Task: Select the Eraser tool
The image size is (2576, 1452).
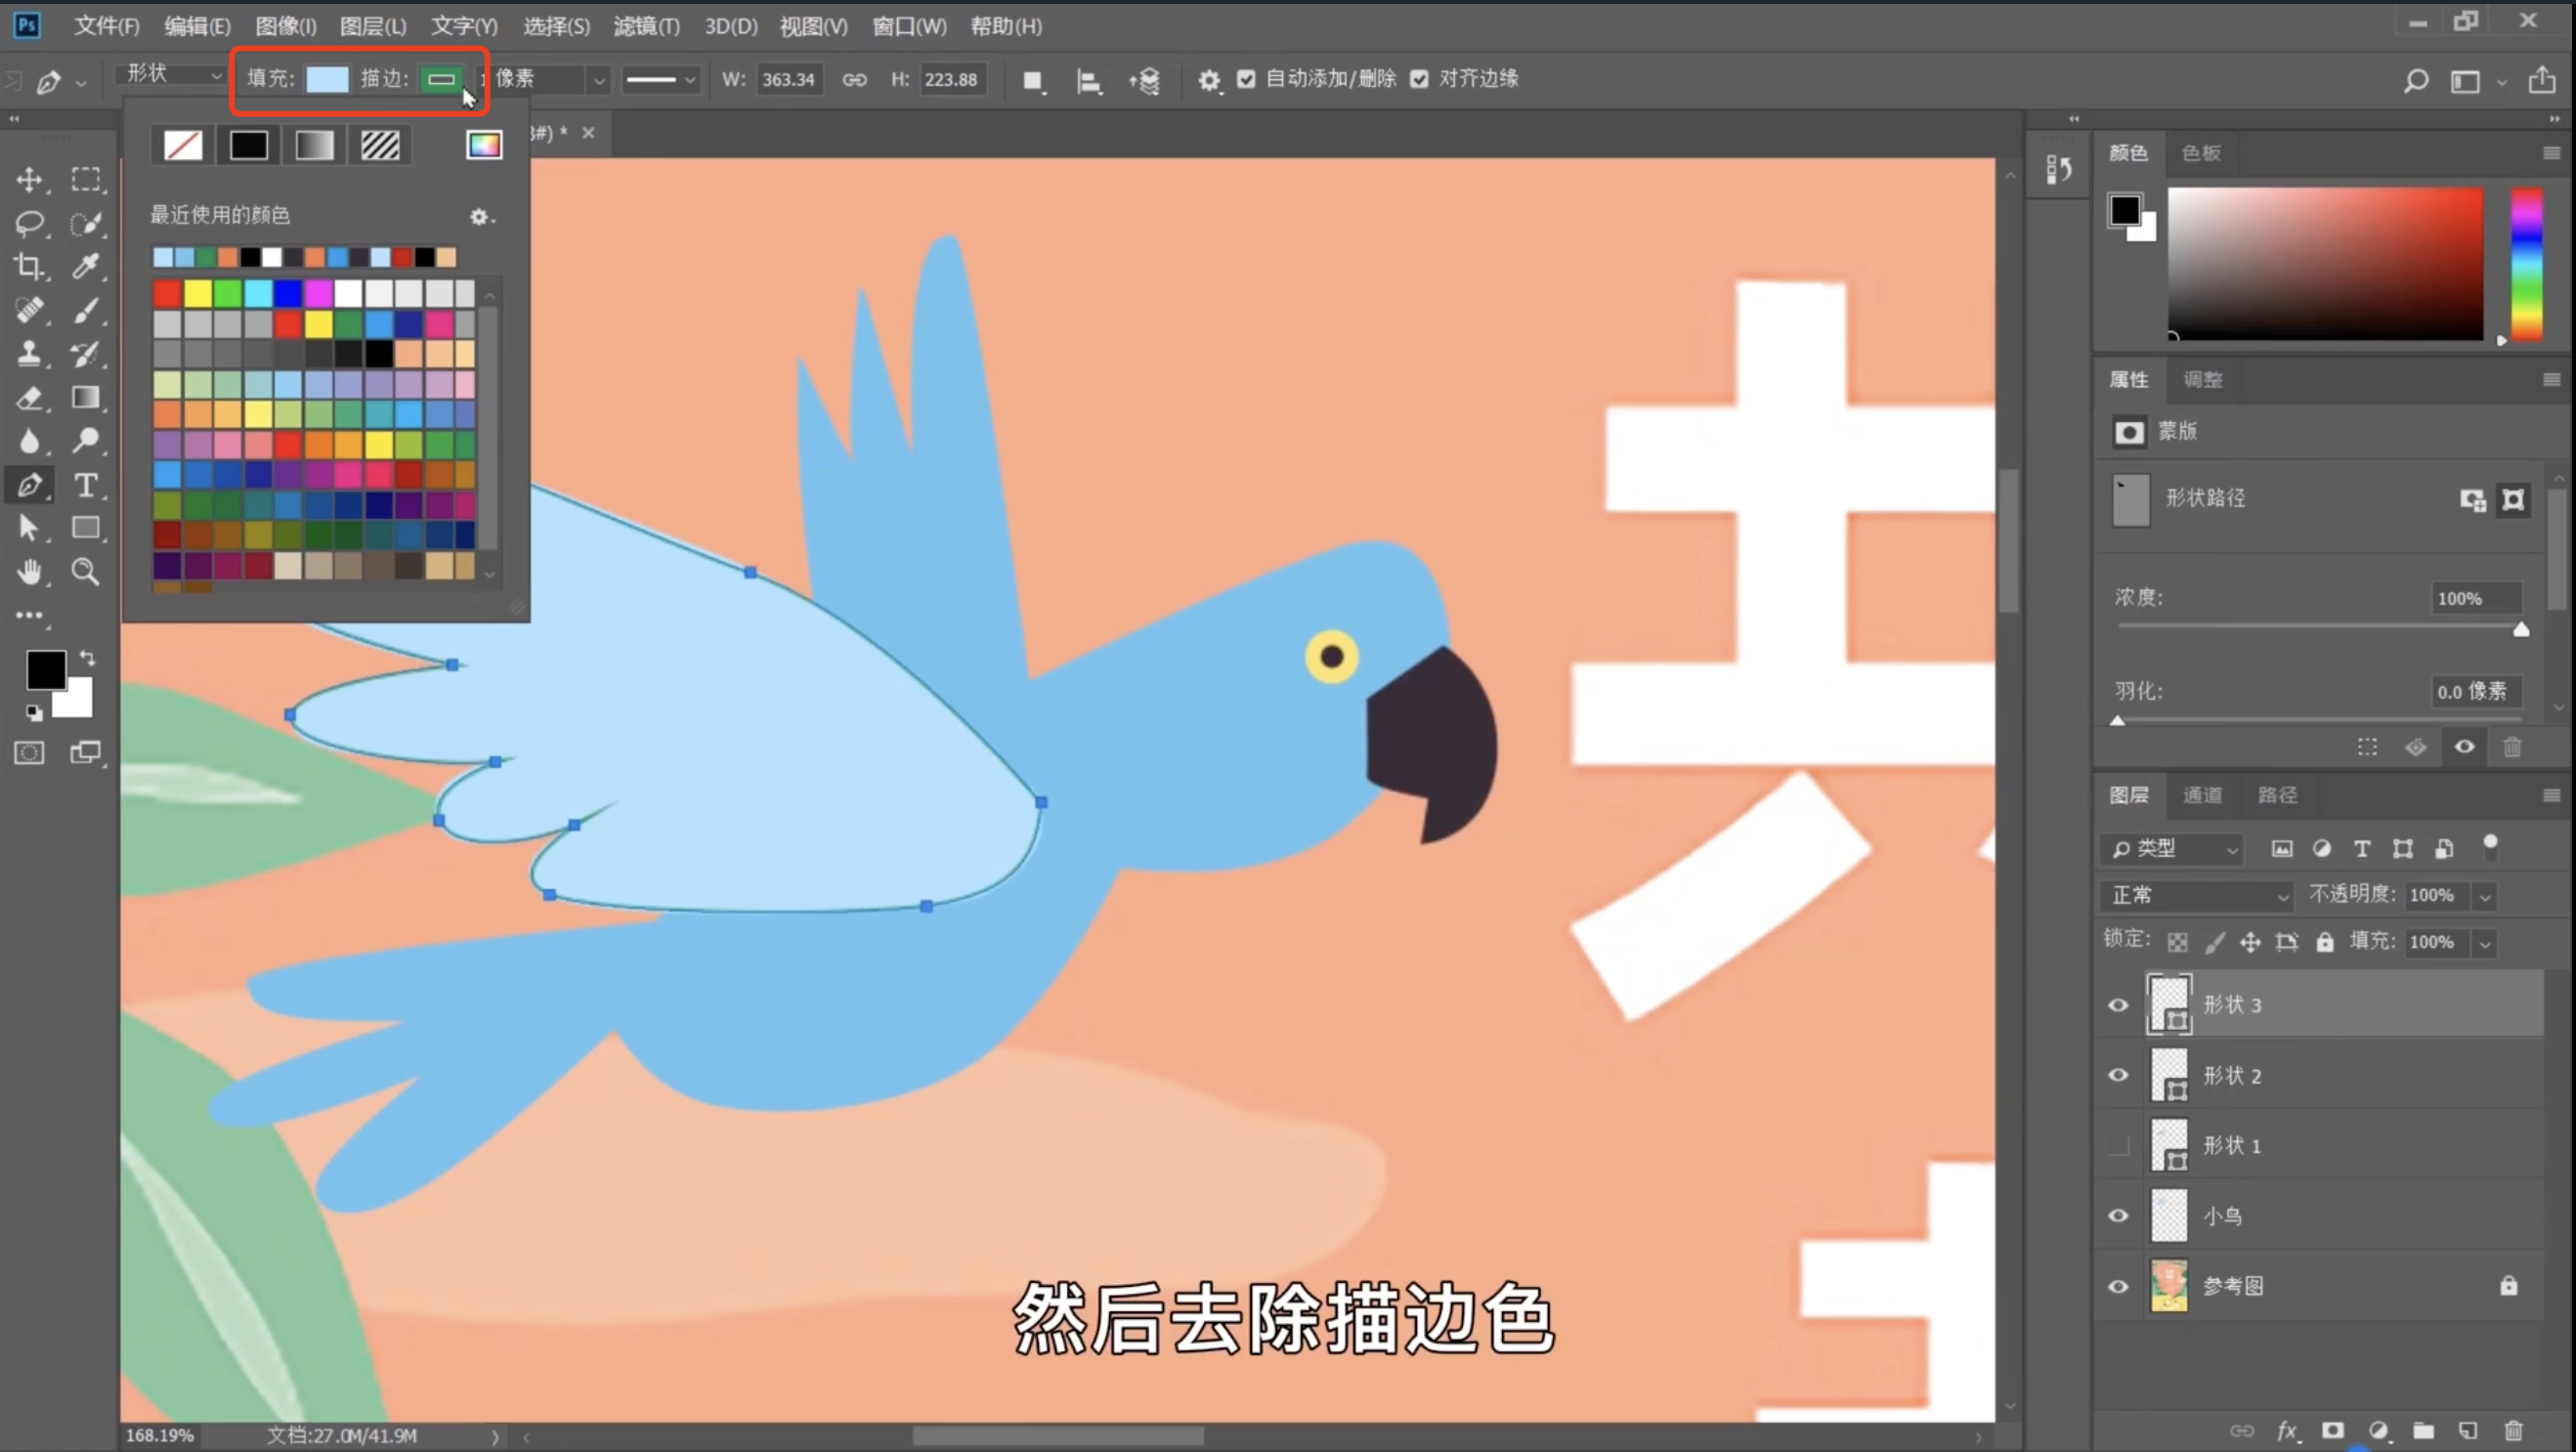Action: [x=29, y=398]
